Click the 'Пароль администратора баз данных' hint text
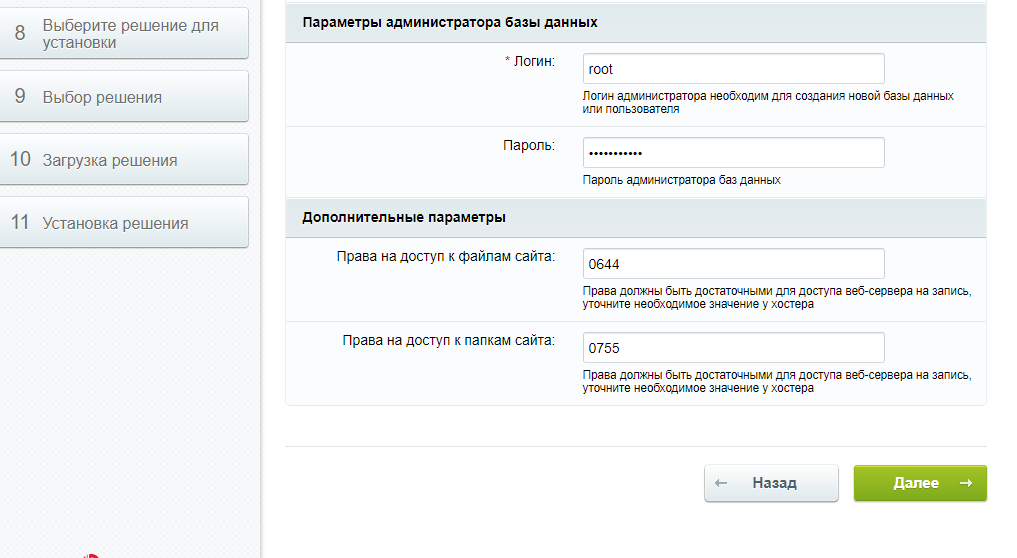 (681, 180)
